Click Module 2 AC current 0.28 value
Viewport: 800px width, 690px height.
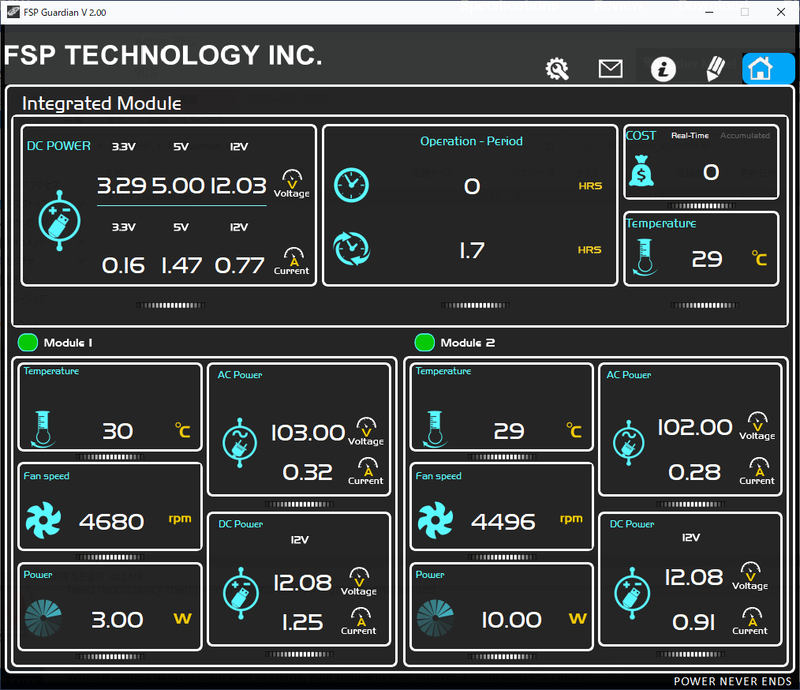click(x=694, y=472)
